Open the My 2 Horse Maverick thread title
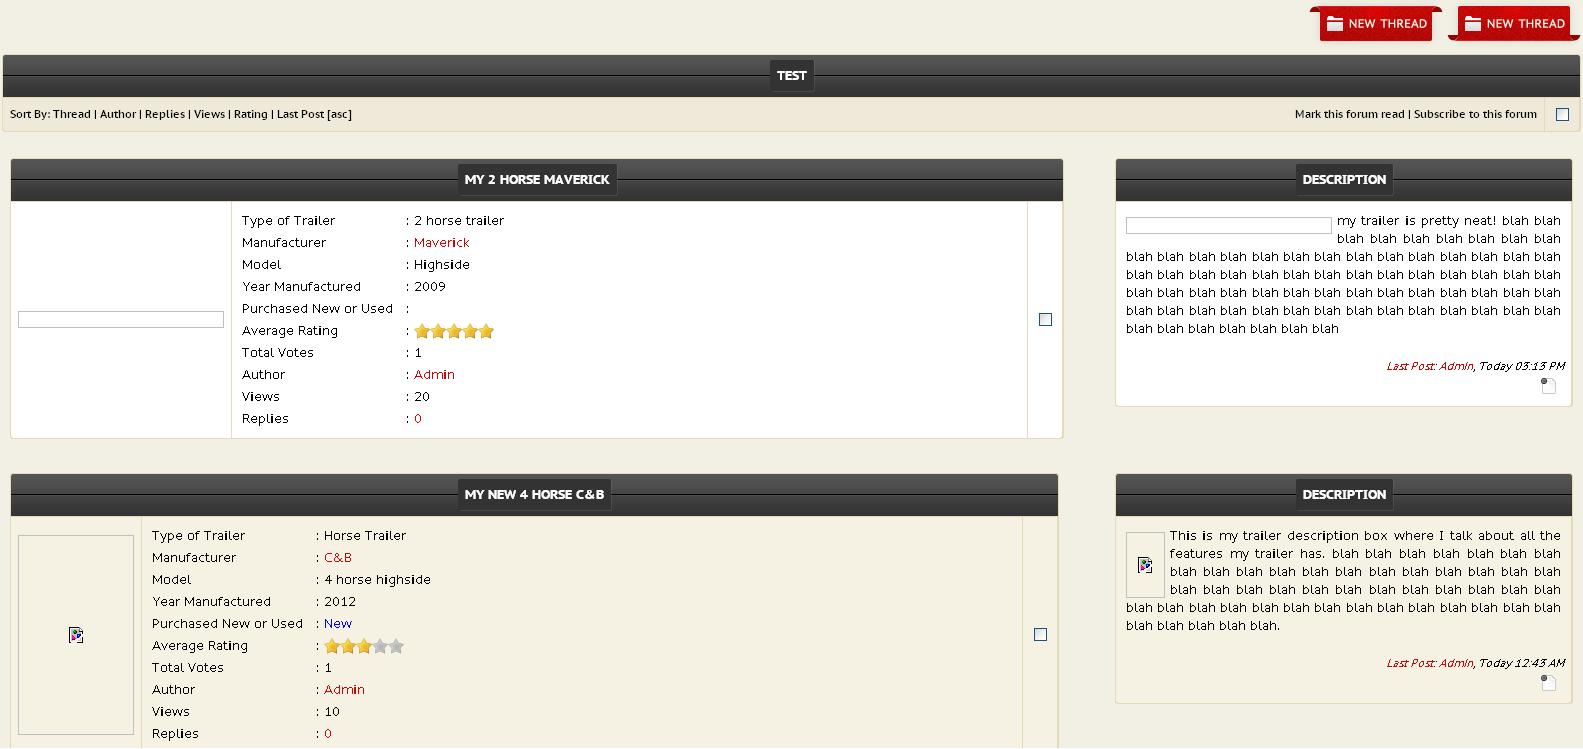Image resolution: width=1583 pixels, height=749 pixels. coord(537,180)
